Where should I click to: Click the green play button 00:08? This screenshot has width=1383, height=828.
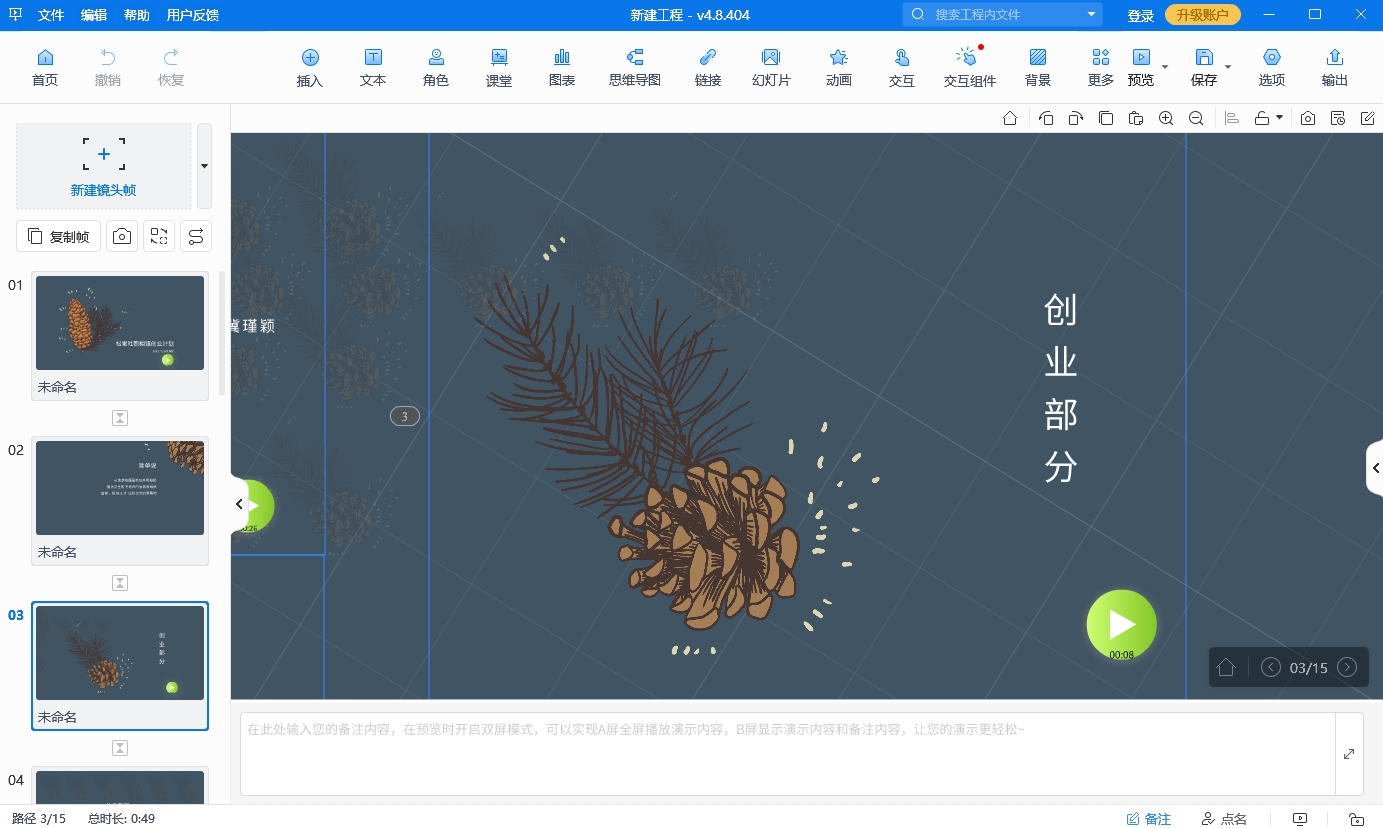click(1122, 624)
